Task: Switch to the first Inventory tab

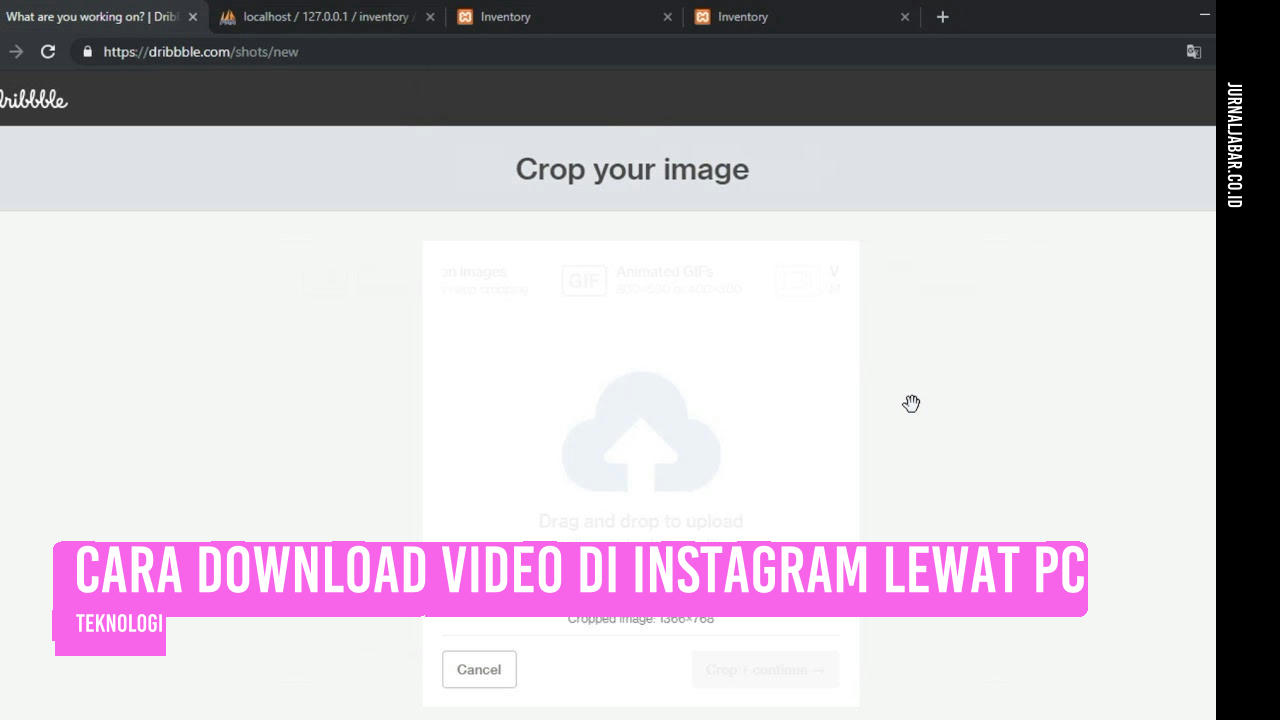Action: [564, 17]
